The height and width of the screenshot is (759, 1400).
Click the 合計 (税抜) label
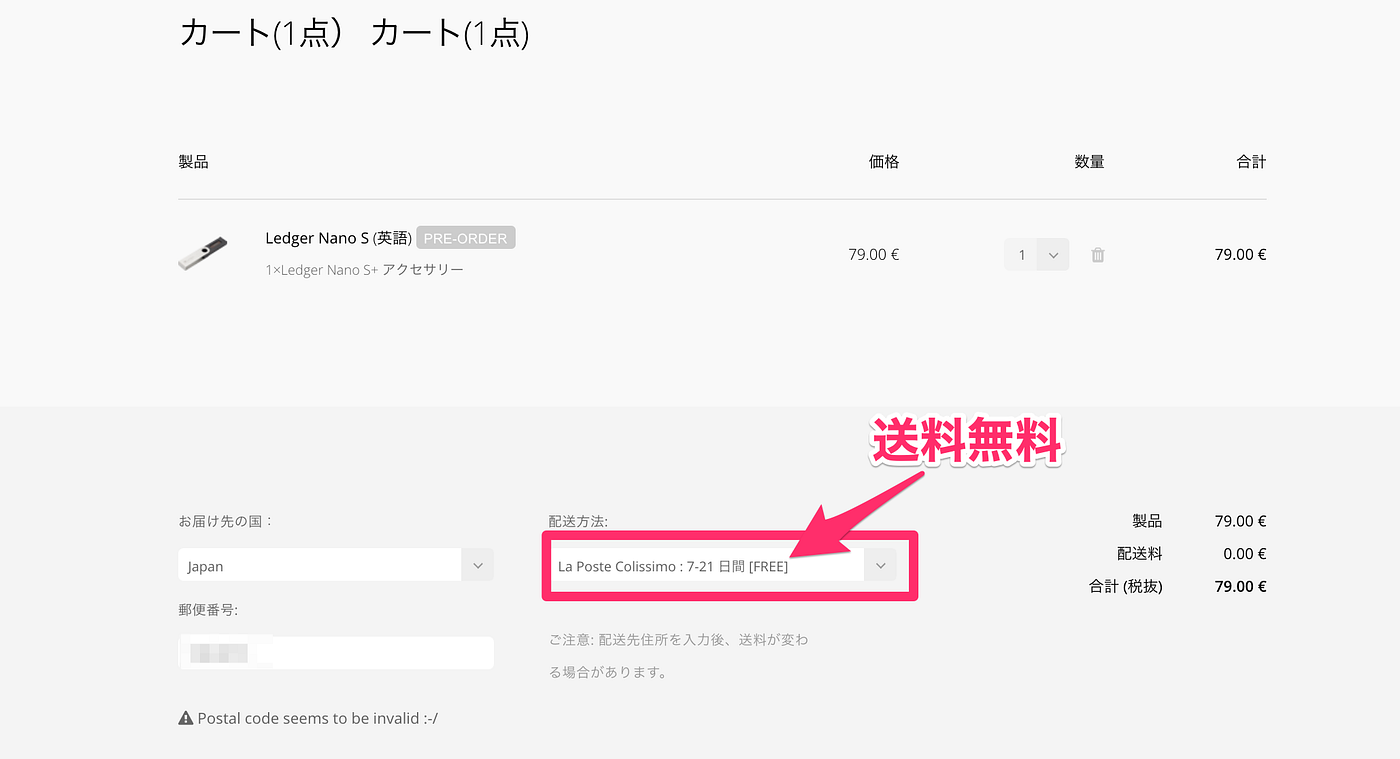pyautogui.click(x=1126, y=587)
